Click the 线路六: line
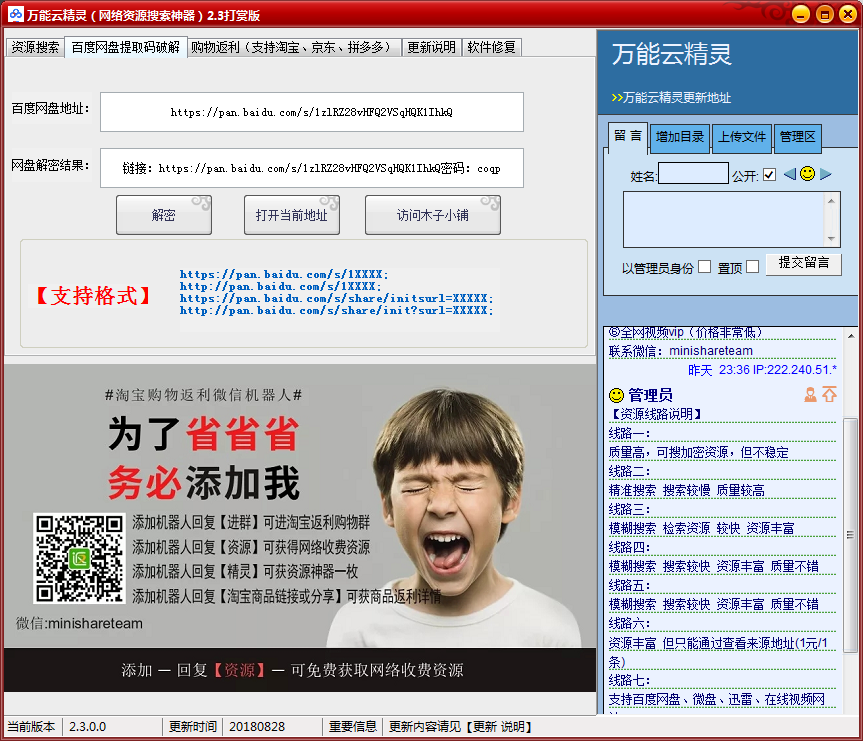 [630, 624]
